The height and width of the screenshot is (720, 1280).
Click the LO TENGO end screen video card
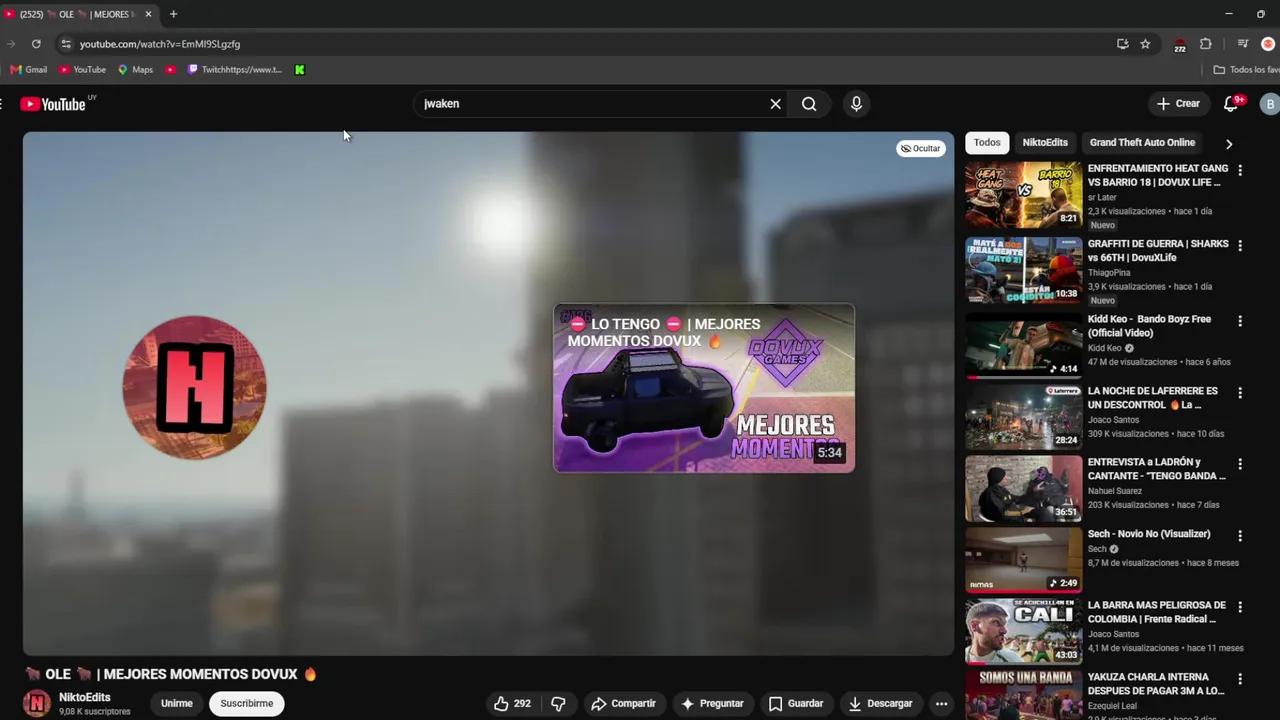point(704,388)
